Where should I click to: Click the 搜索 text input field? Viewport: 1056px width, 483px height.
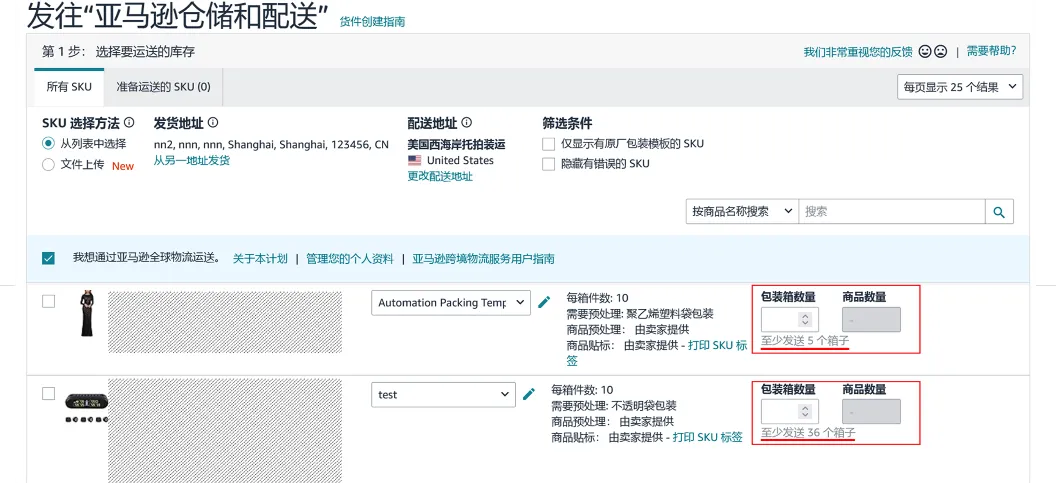892,212
